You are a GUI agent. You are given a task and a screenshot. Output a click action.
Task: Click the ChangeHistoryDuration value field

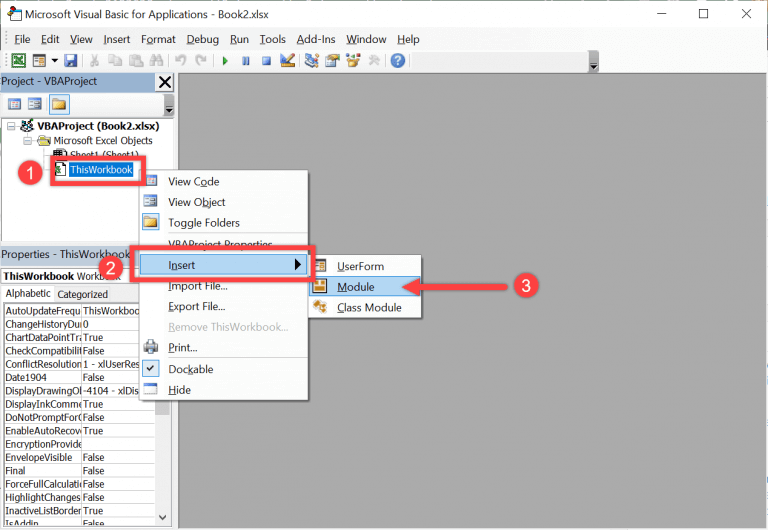110,324
